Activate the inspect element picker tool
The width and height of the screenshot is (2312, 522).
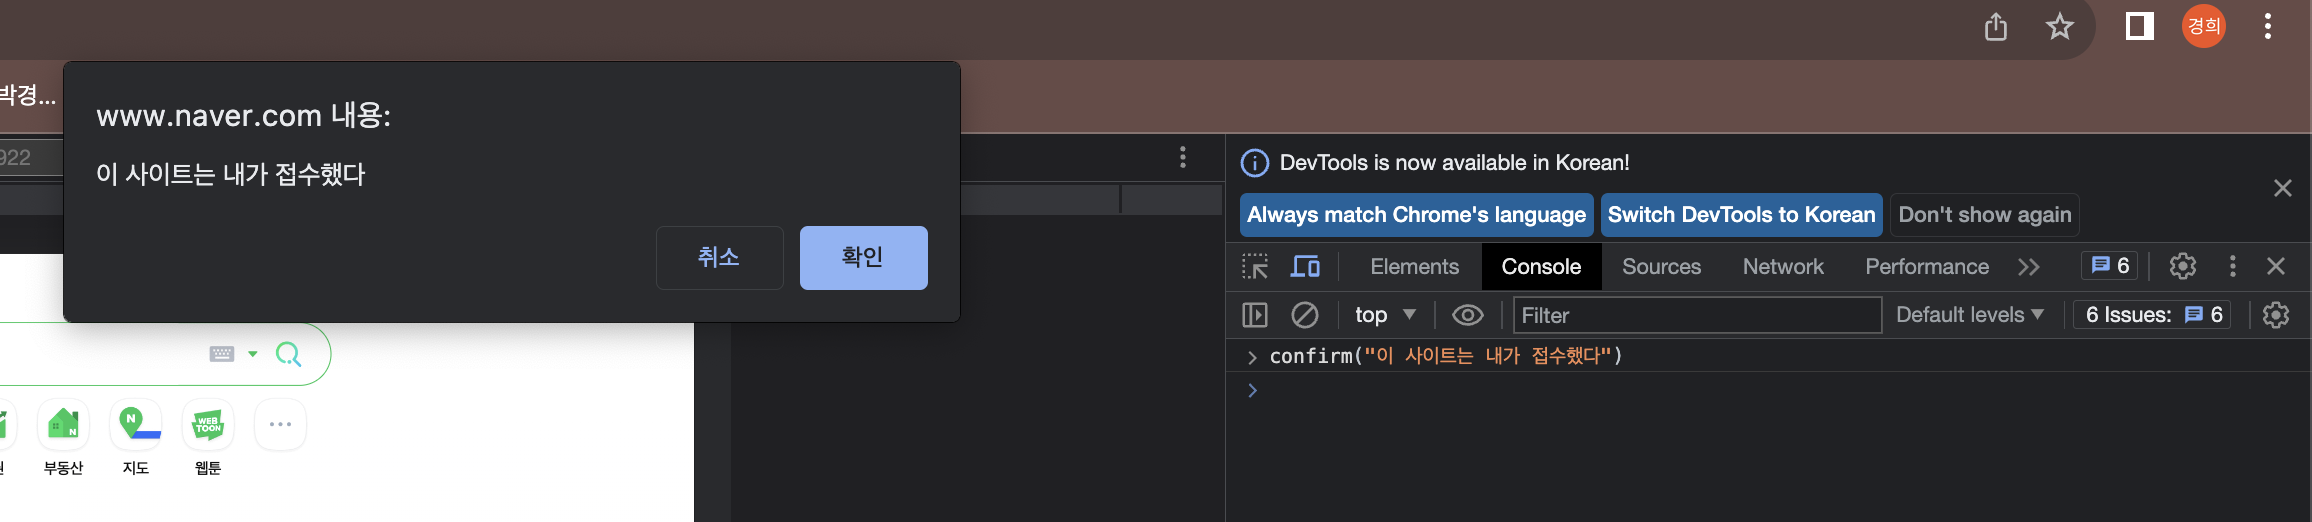(1255, 266)
